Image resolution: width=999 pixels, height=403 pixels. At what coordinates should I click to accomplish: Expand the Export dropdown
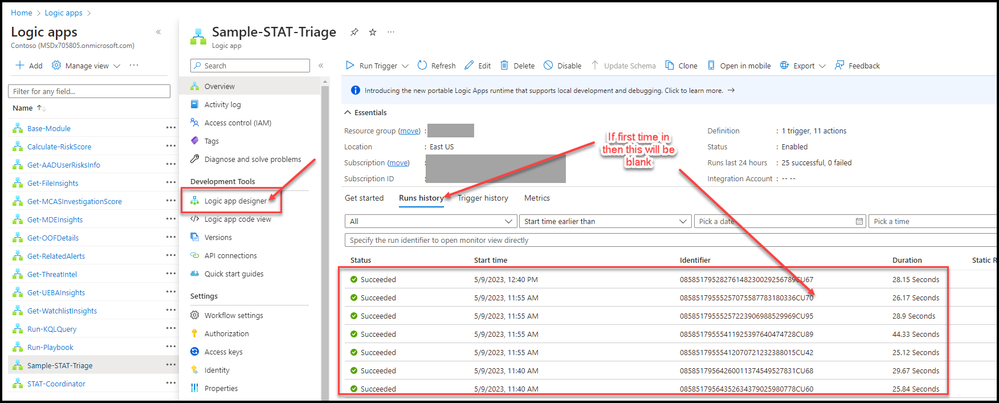click(x=823, y=66)
